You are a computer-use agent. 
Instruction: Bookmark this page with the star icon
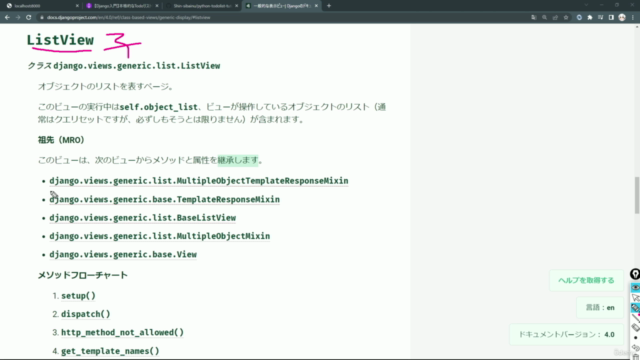(x=566, y=18)
